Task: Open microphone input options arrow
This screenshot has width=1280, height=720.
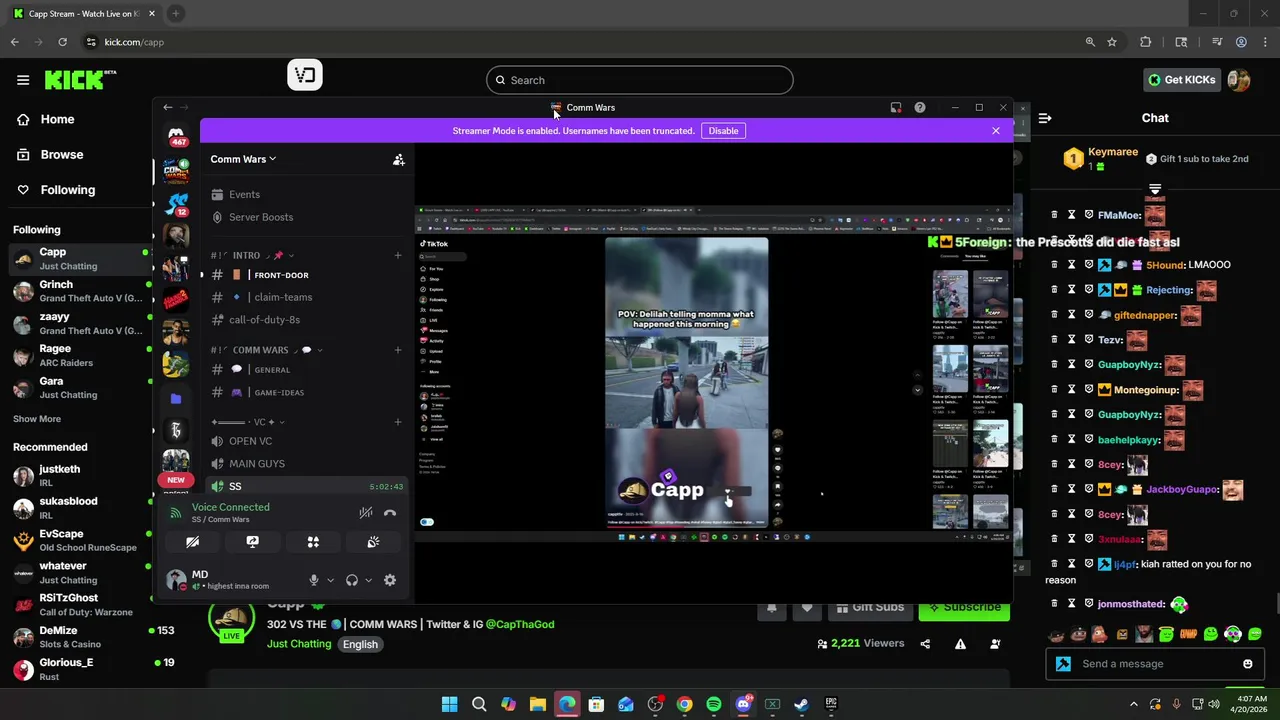Action: pyautogui.click(x=330, y=581)
